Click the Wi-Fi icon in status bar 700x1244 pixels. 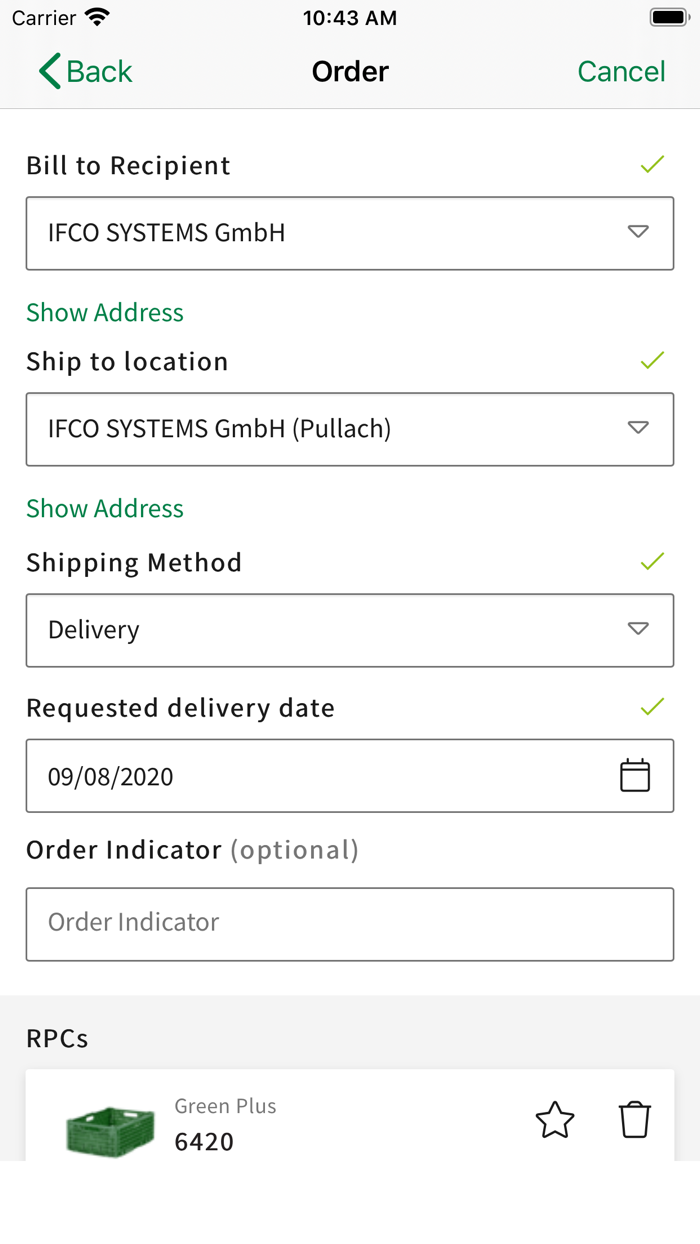94,16
